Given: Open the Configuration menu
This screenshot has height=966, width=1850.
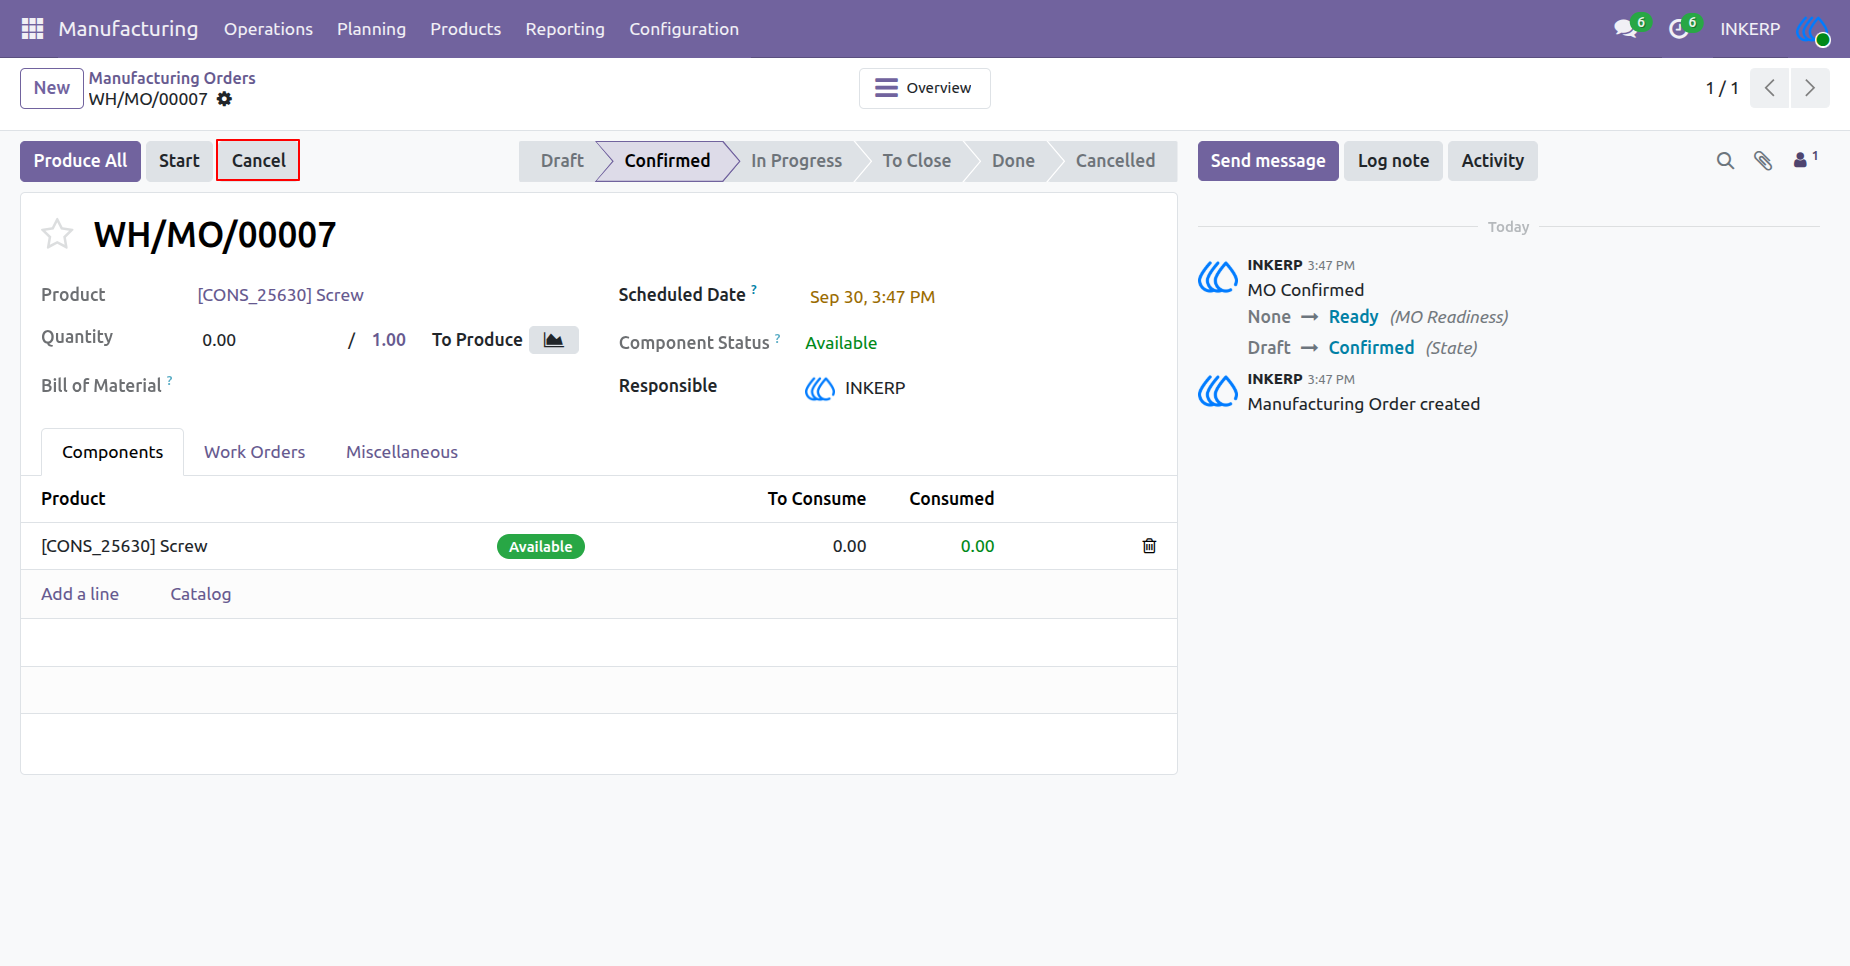Looking at the screenshot, I should click(684, 29).
